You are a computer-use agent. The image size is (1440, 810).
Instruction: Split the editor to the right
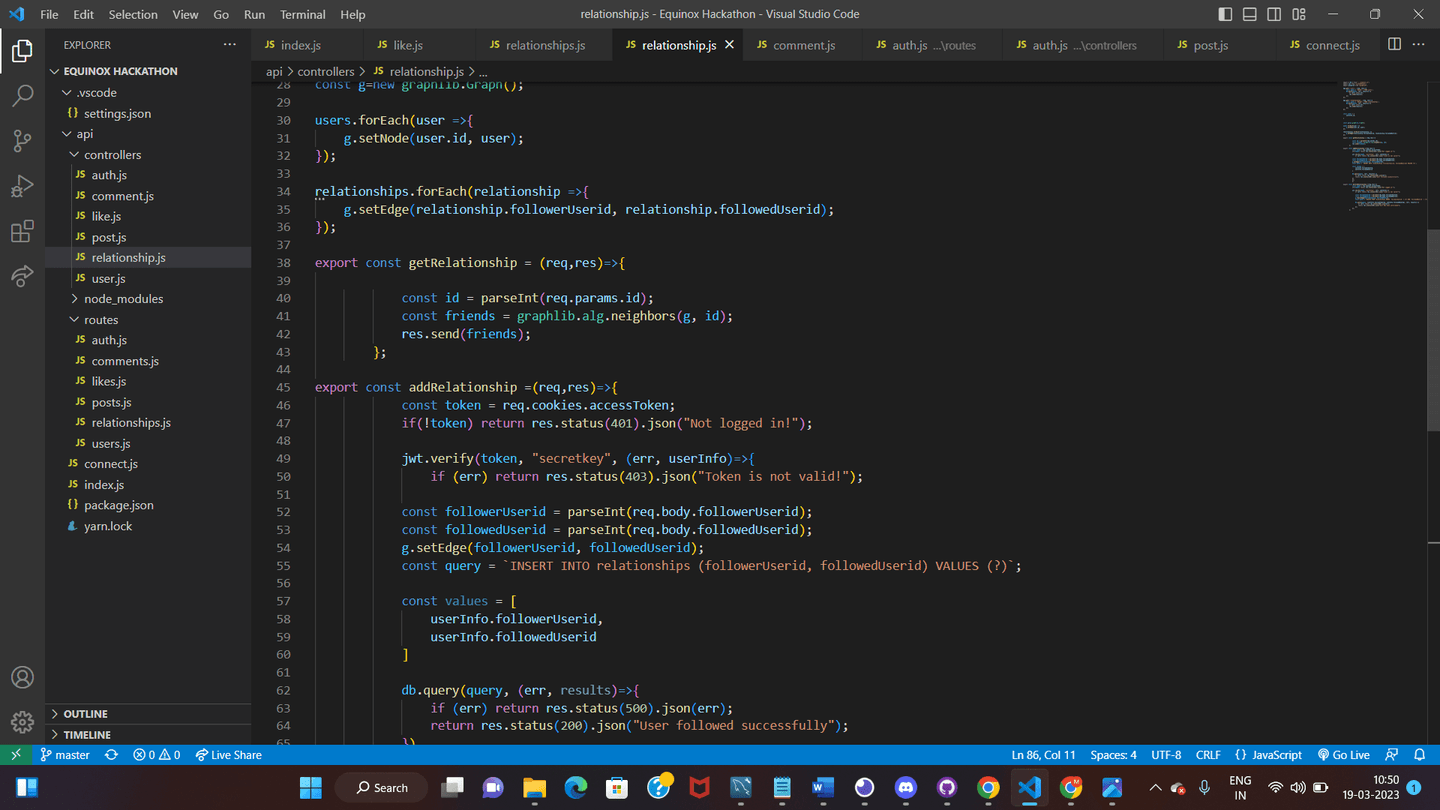pos(1394,45)
